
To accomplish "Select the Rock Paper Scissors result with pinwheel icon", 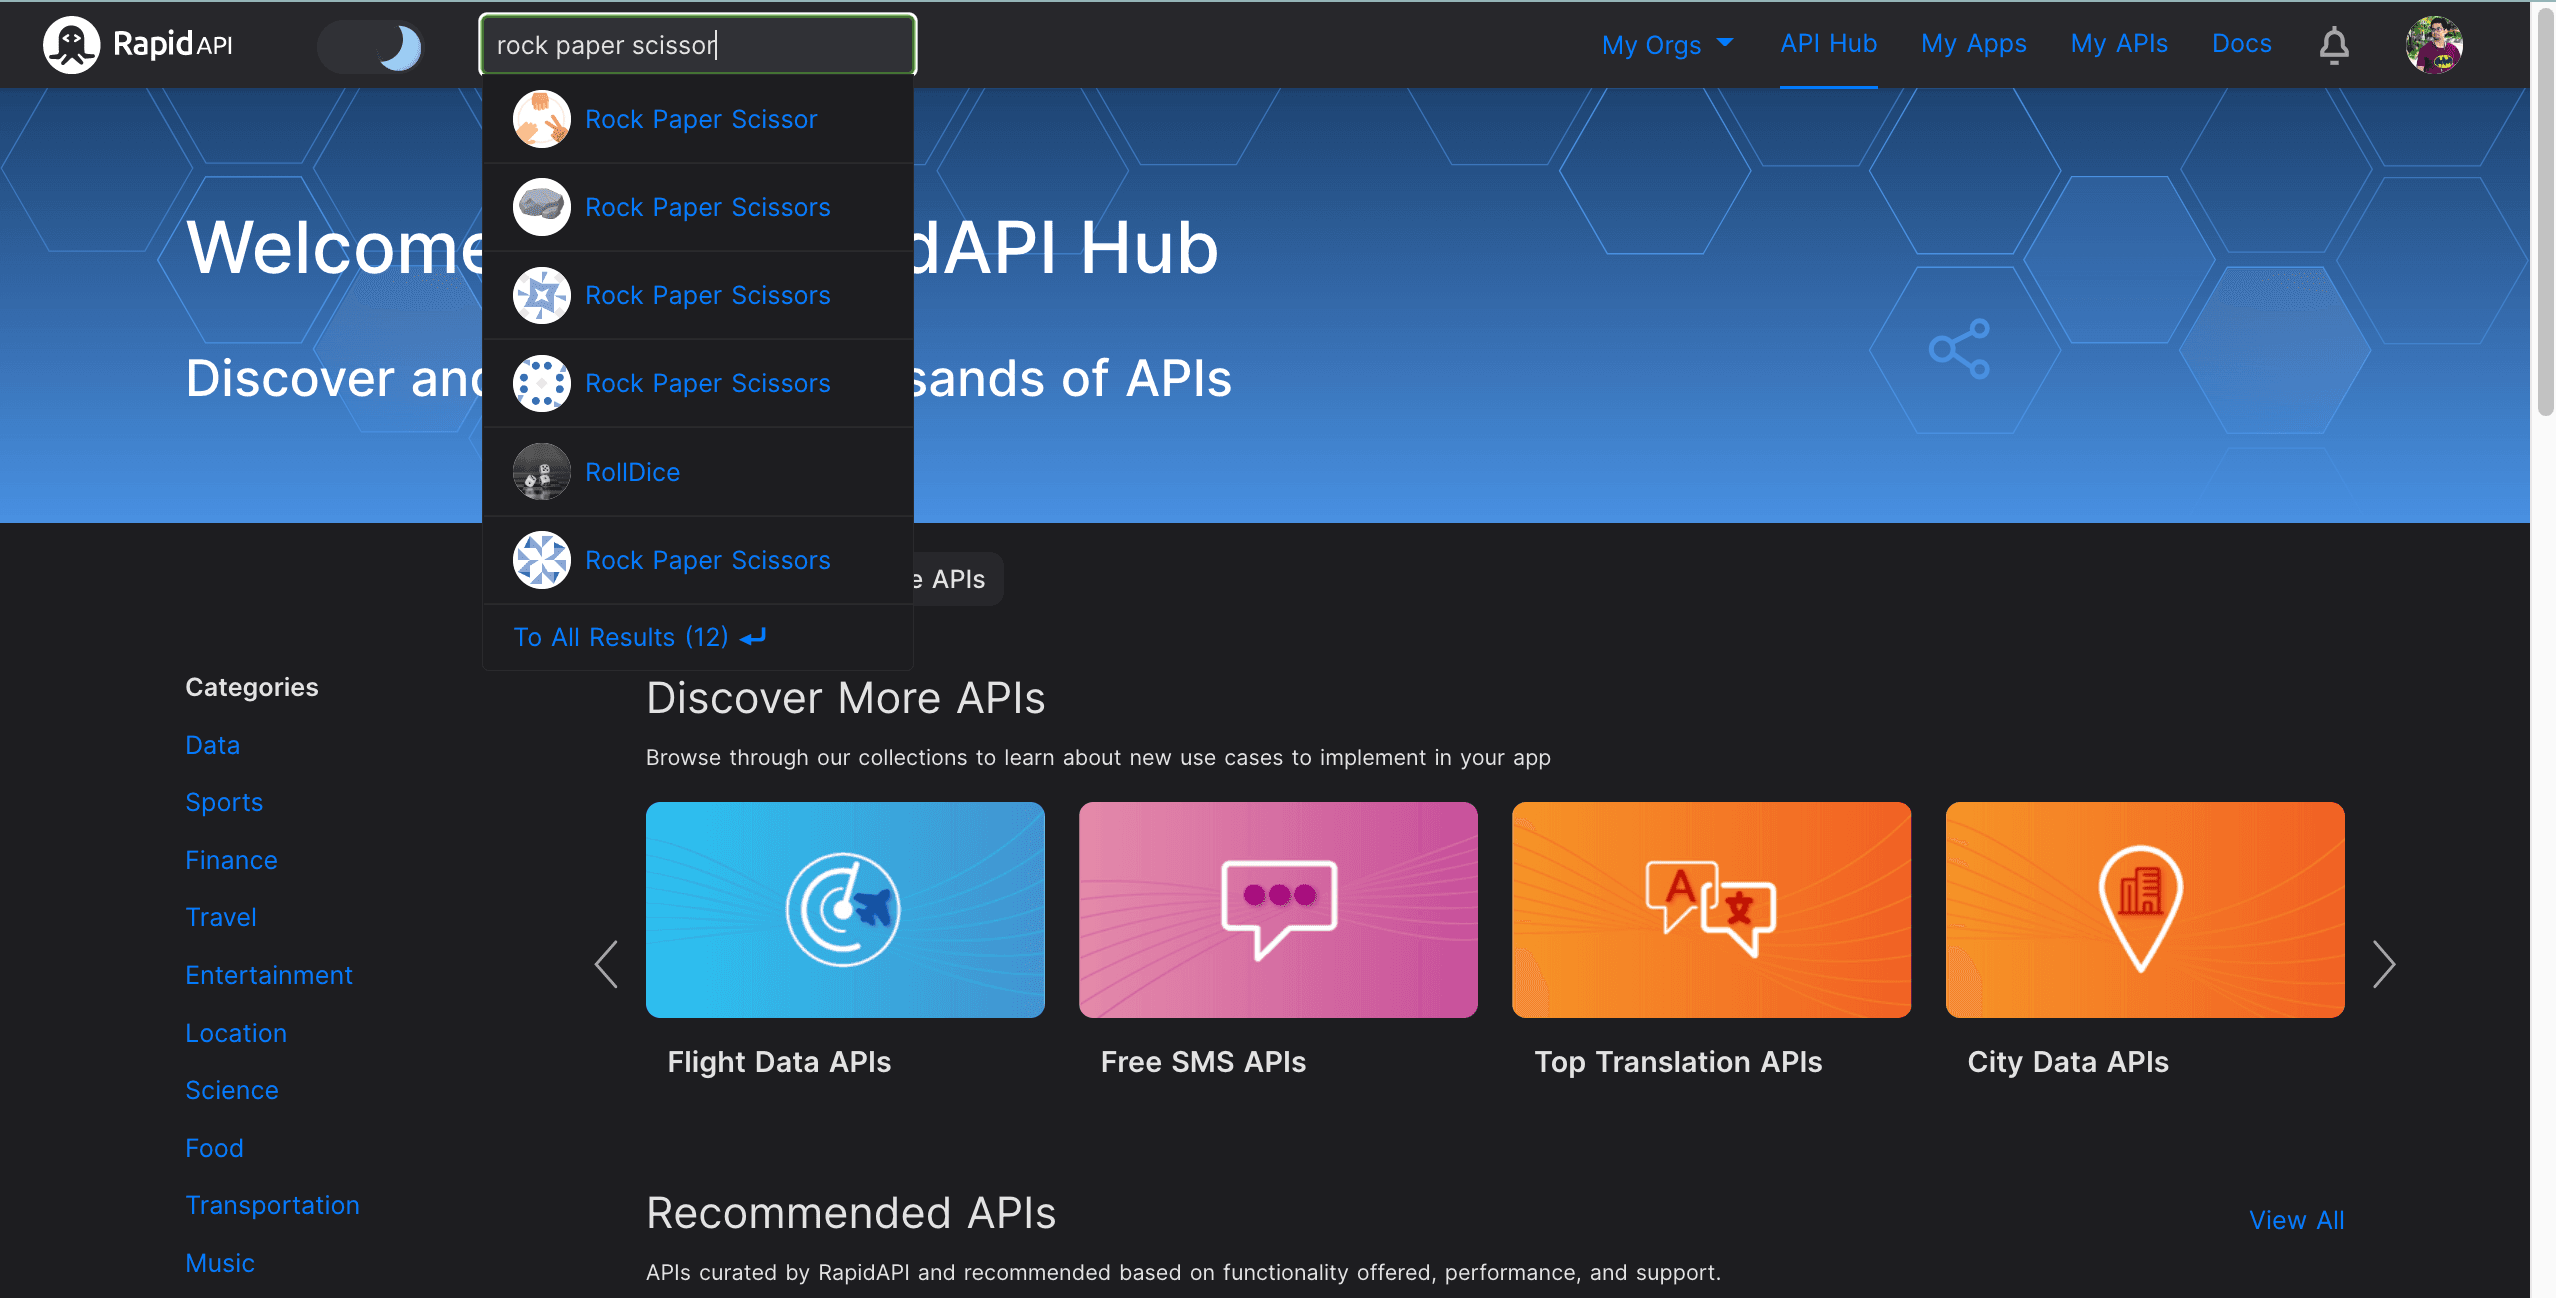I will click(698, 560).
